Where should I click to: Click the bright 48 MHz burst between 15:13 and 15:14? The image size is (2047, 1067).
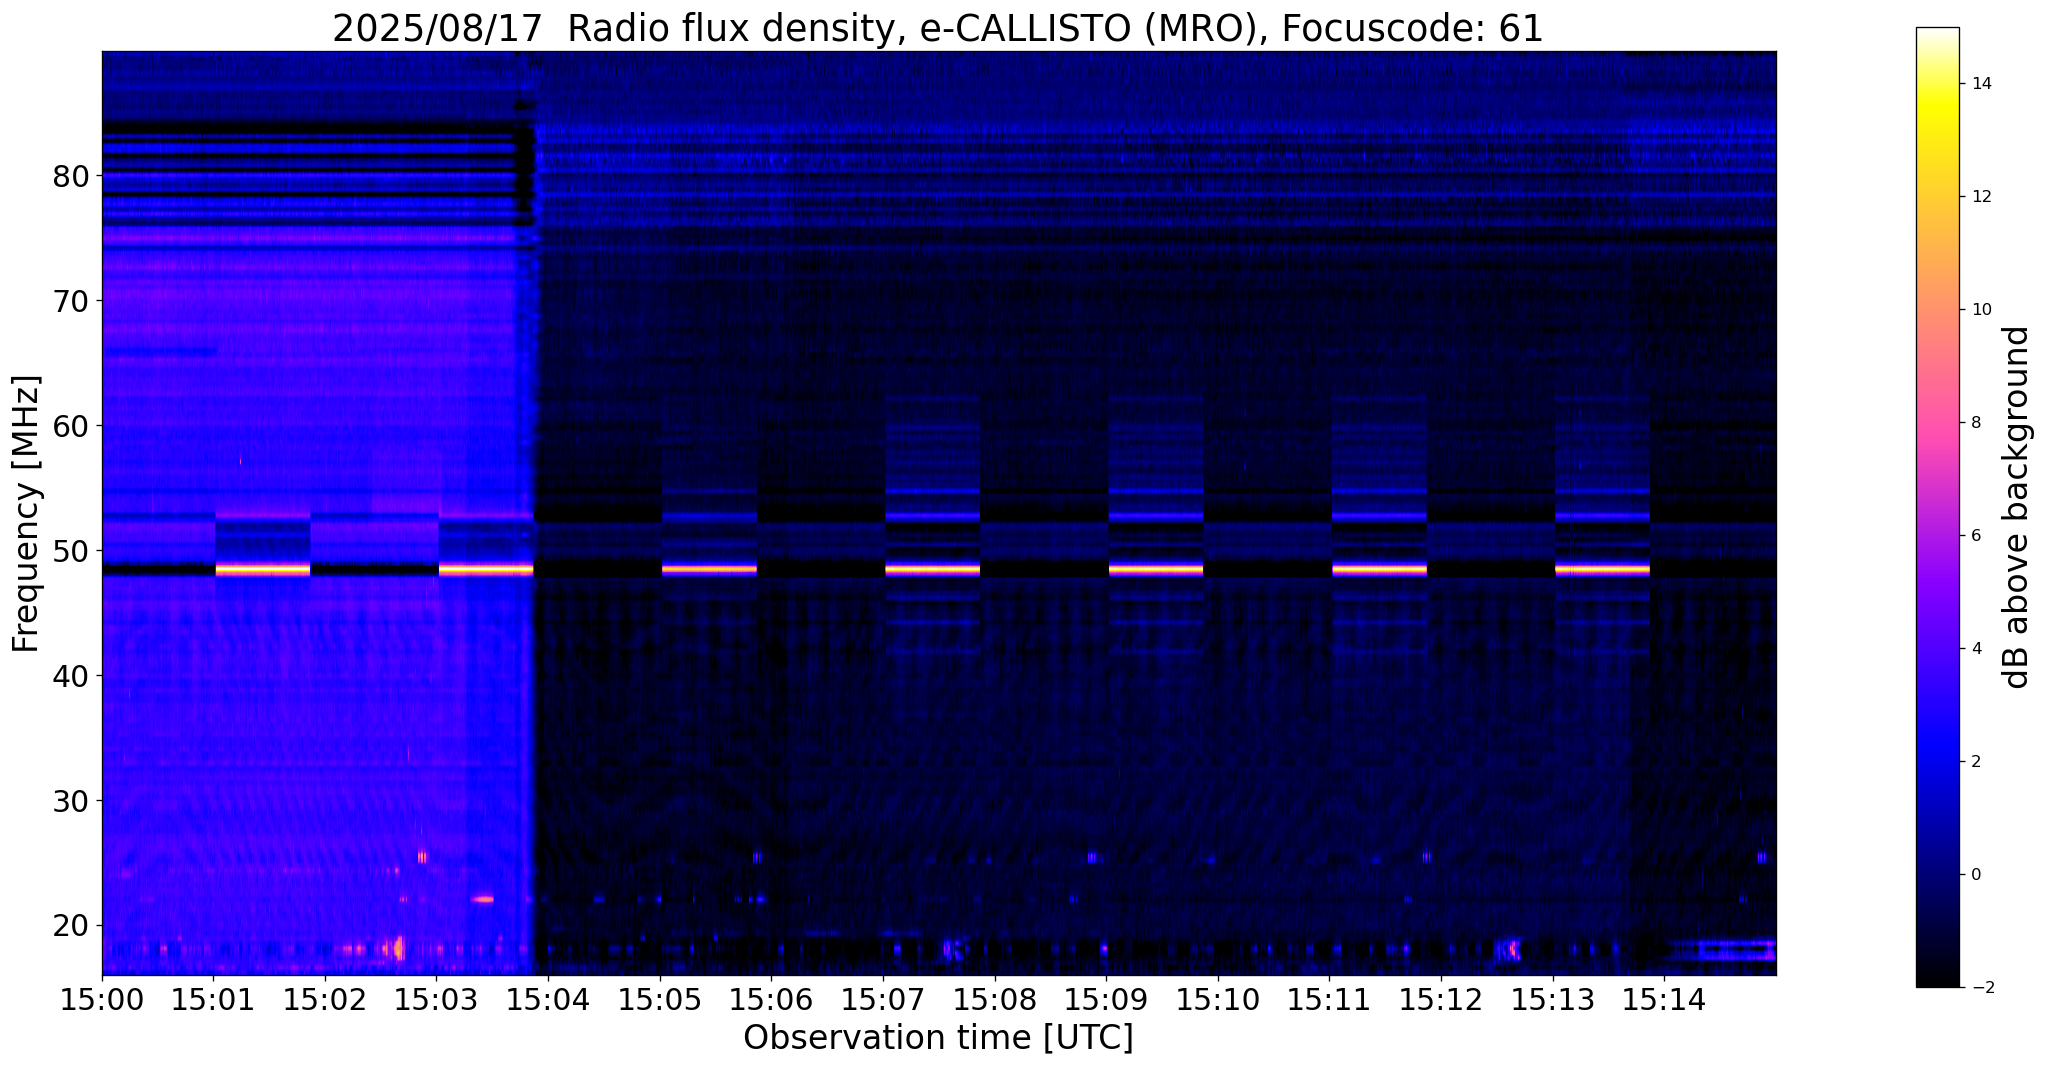coord(1602,570)
